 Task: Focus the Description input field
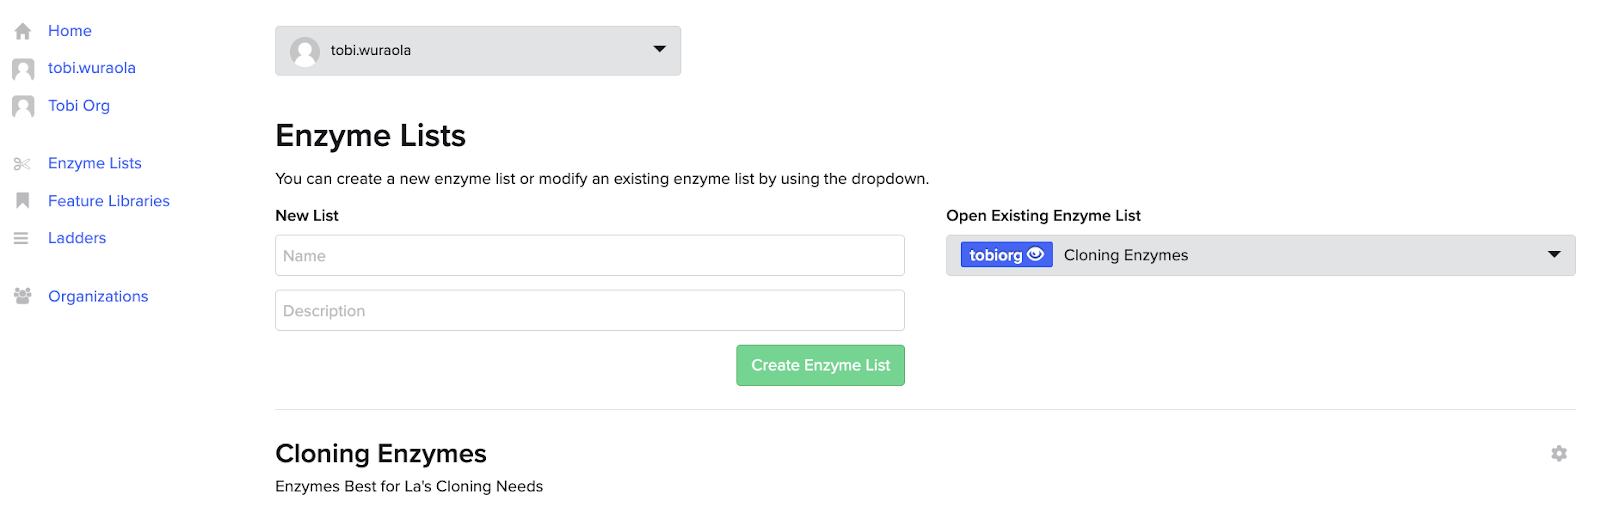(589, 311)
